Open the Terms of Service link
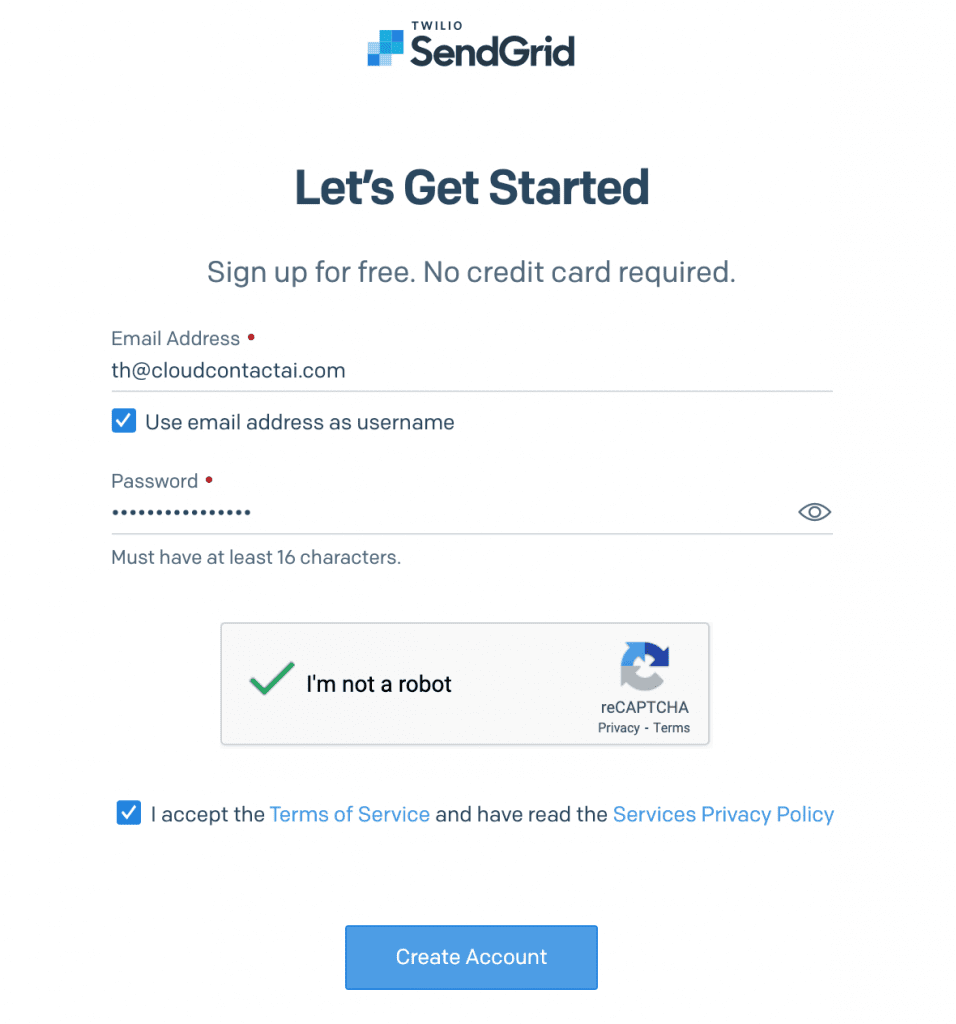 tap(349, 814)
